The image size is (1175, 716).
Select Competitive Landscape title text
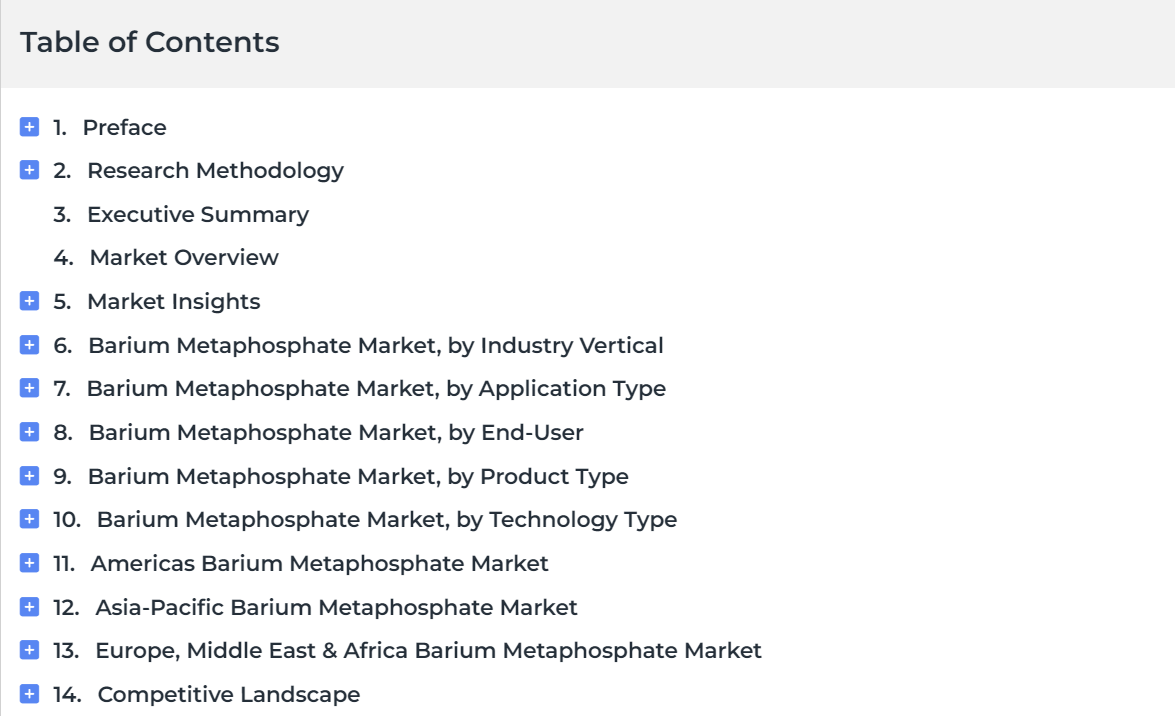229,695
